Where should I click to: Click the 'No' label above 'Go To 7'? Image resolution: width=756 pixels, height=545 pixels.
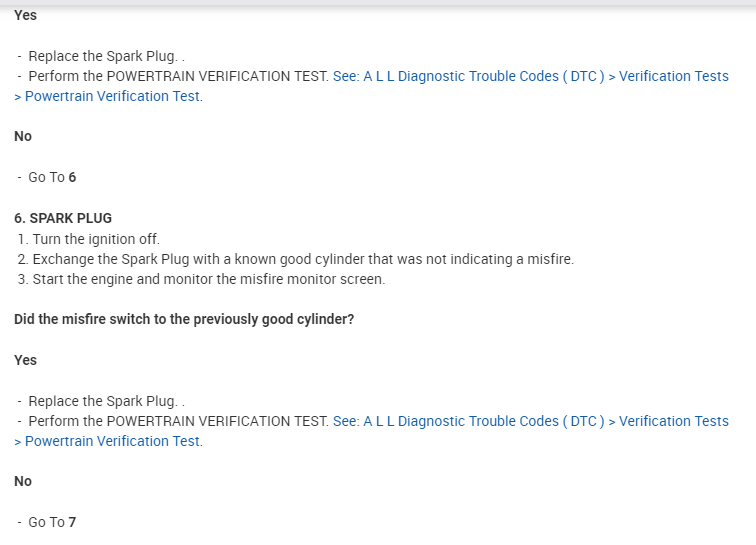pyautogui.click(x=23, y=481)
